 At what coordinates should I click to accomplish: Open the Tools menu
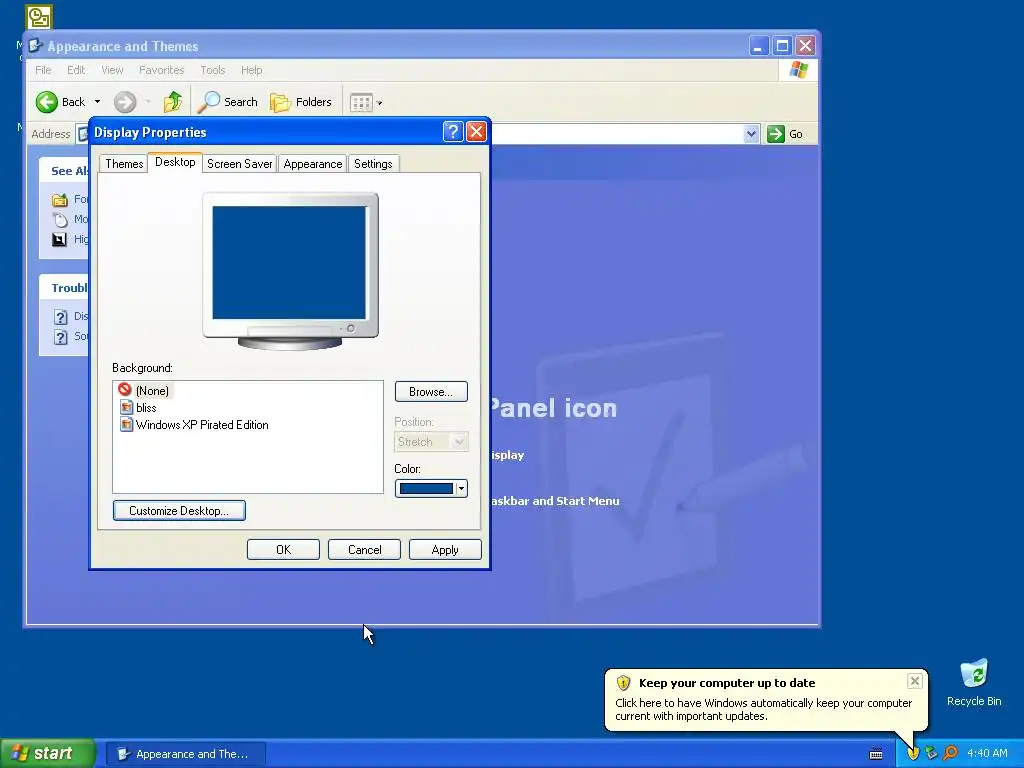coord(213,70)
